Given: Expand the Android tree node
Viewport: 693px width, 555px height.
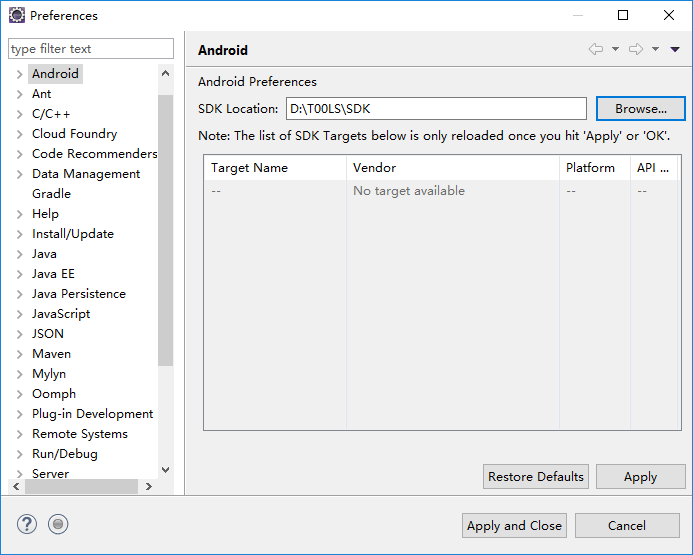Looking at the screenshot, I should (19, 74).
